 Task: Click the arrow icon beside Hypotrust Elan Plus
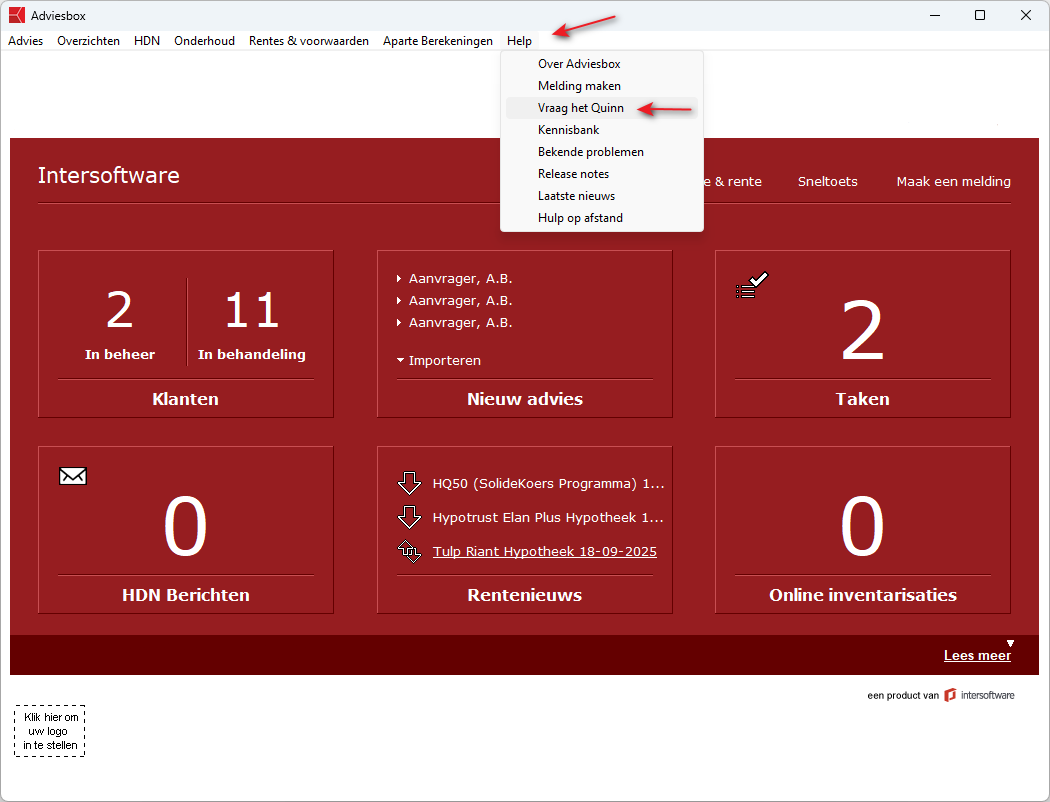(409, 518)
